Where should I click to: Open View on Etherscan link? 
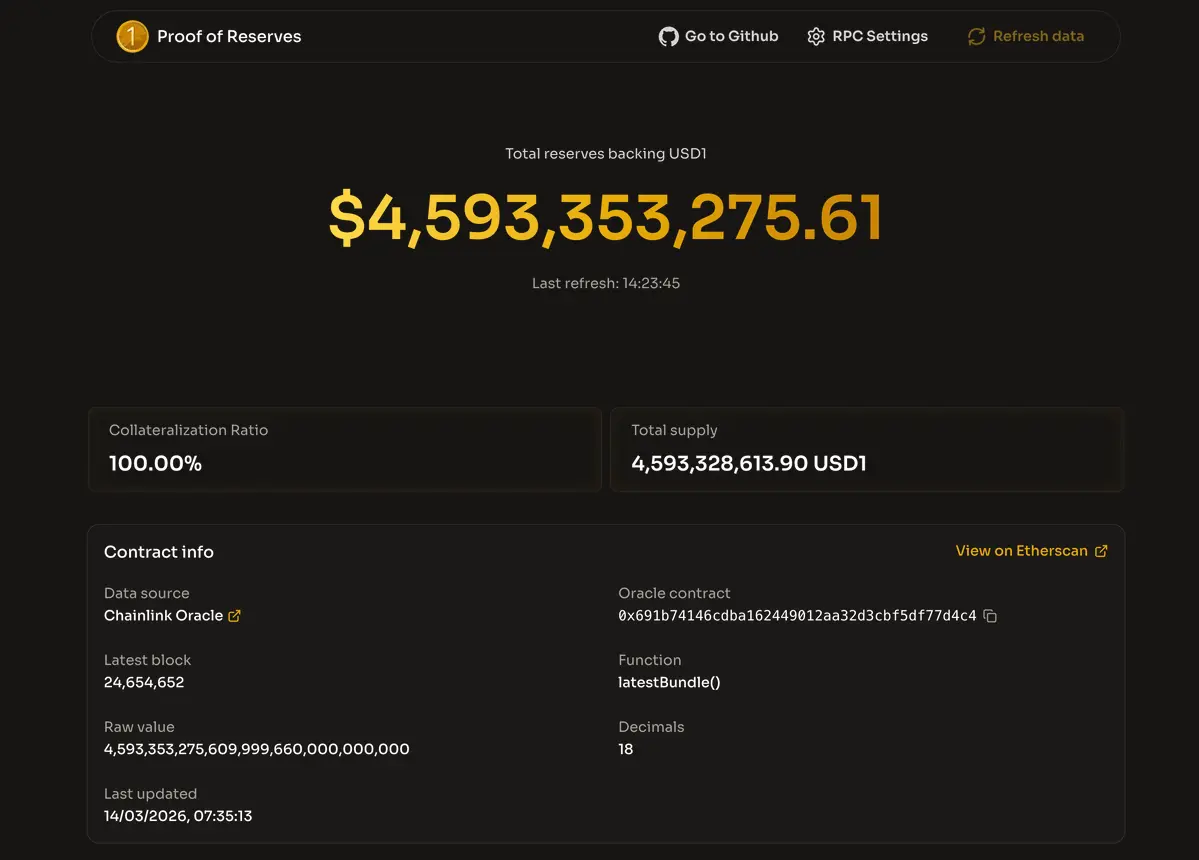coord(1032,551)
